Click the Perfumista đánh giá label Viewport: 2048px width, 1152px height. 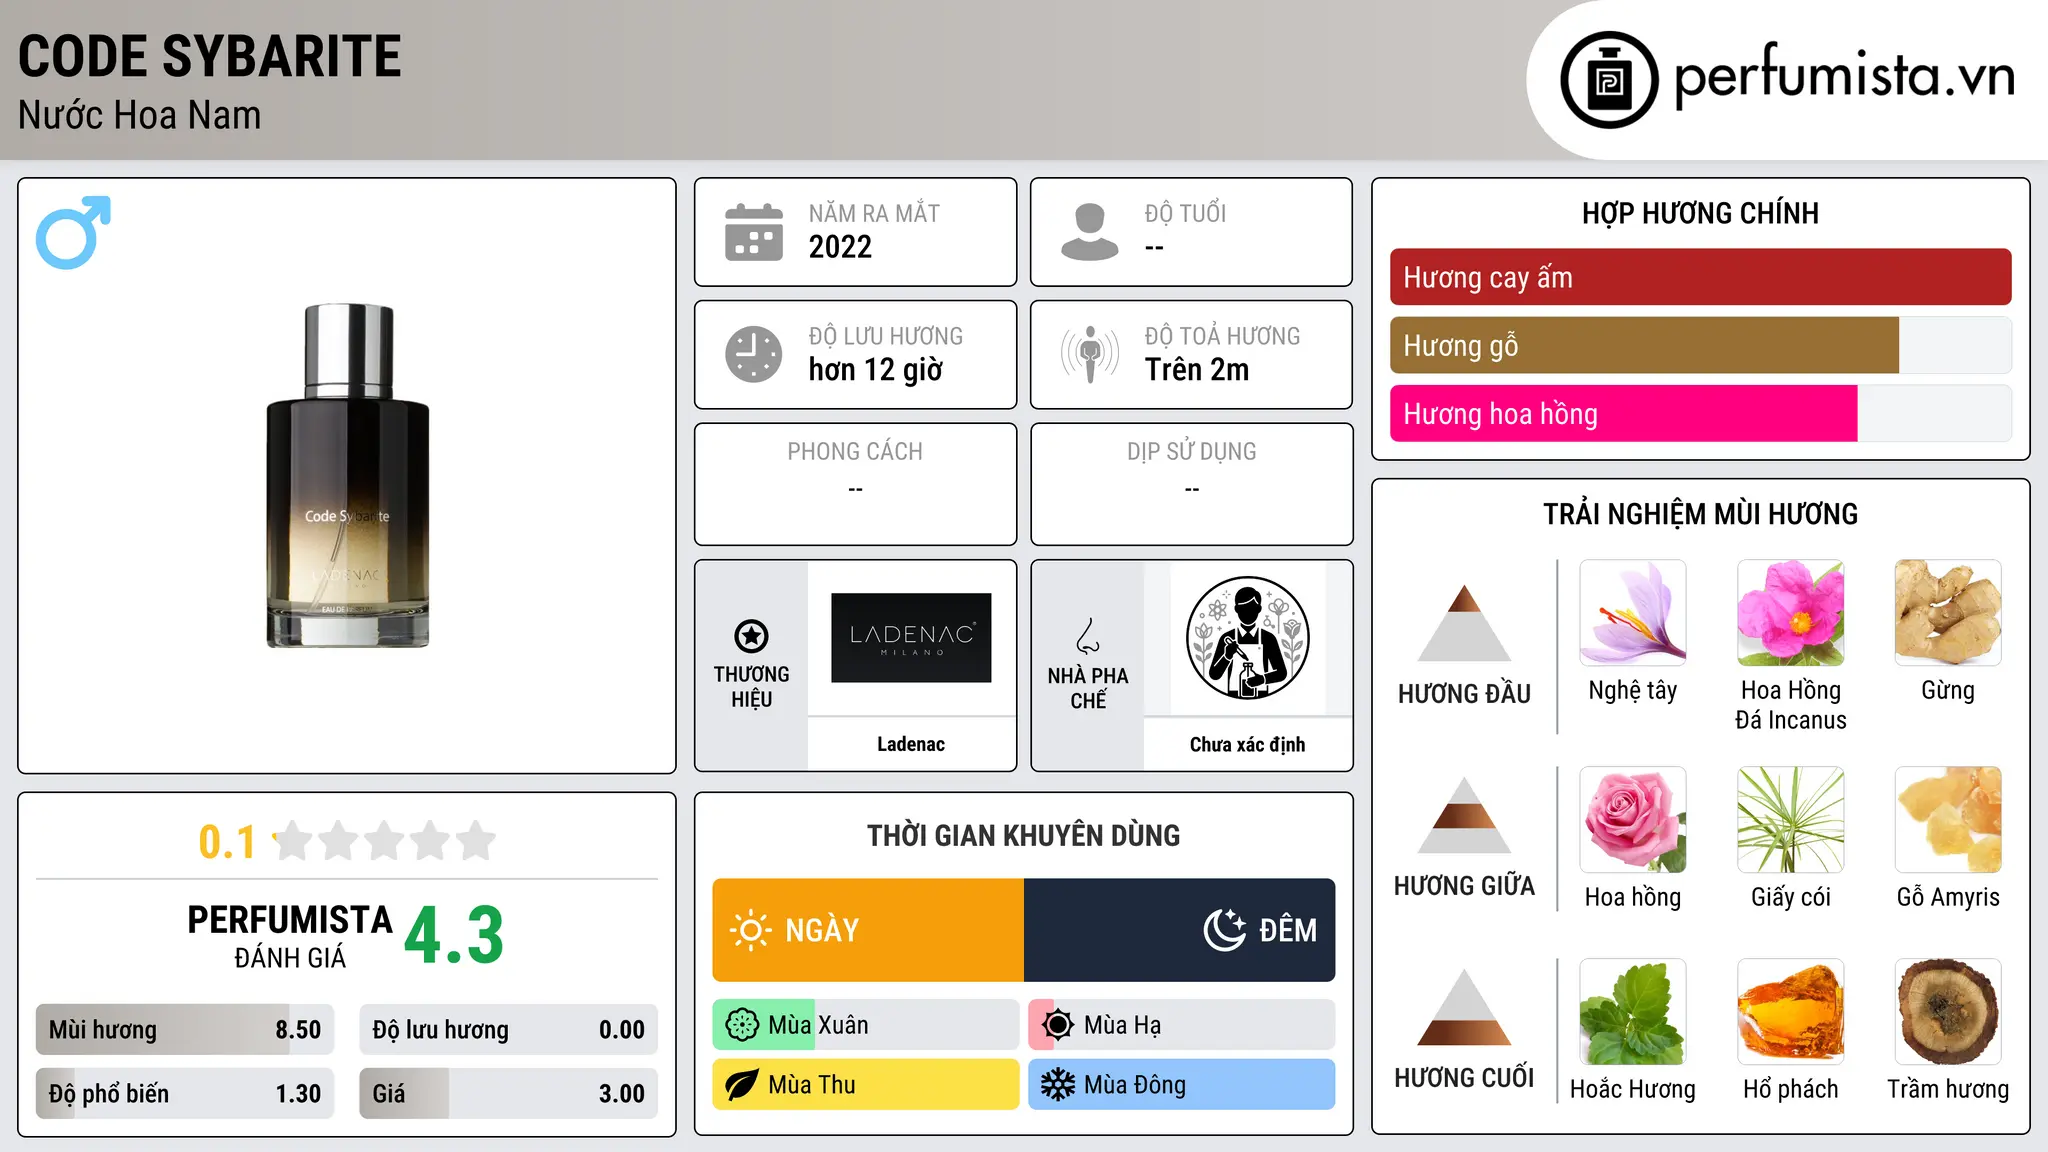pos(290,936)
